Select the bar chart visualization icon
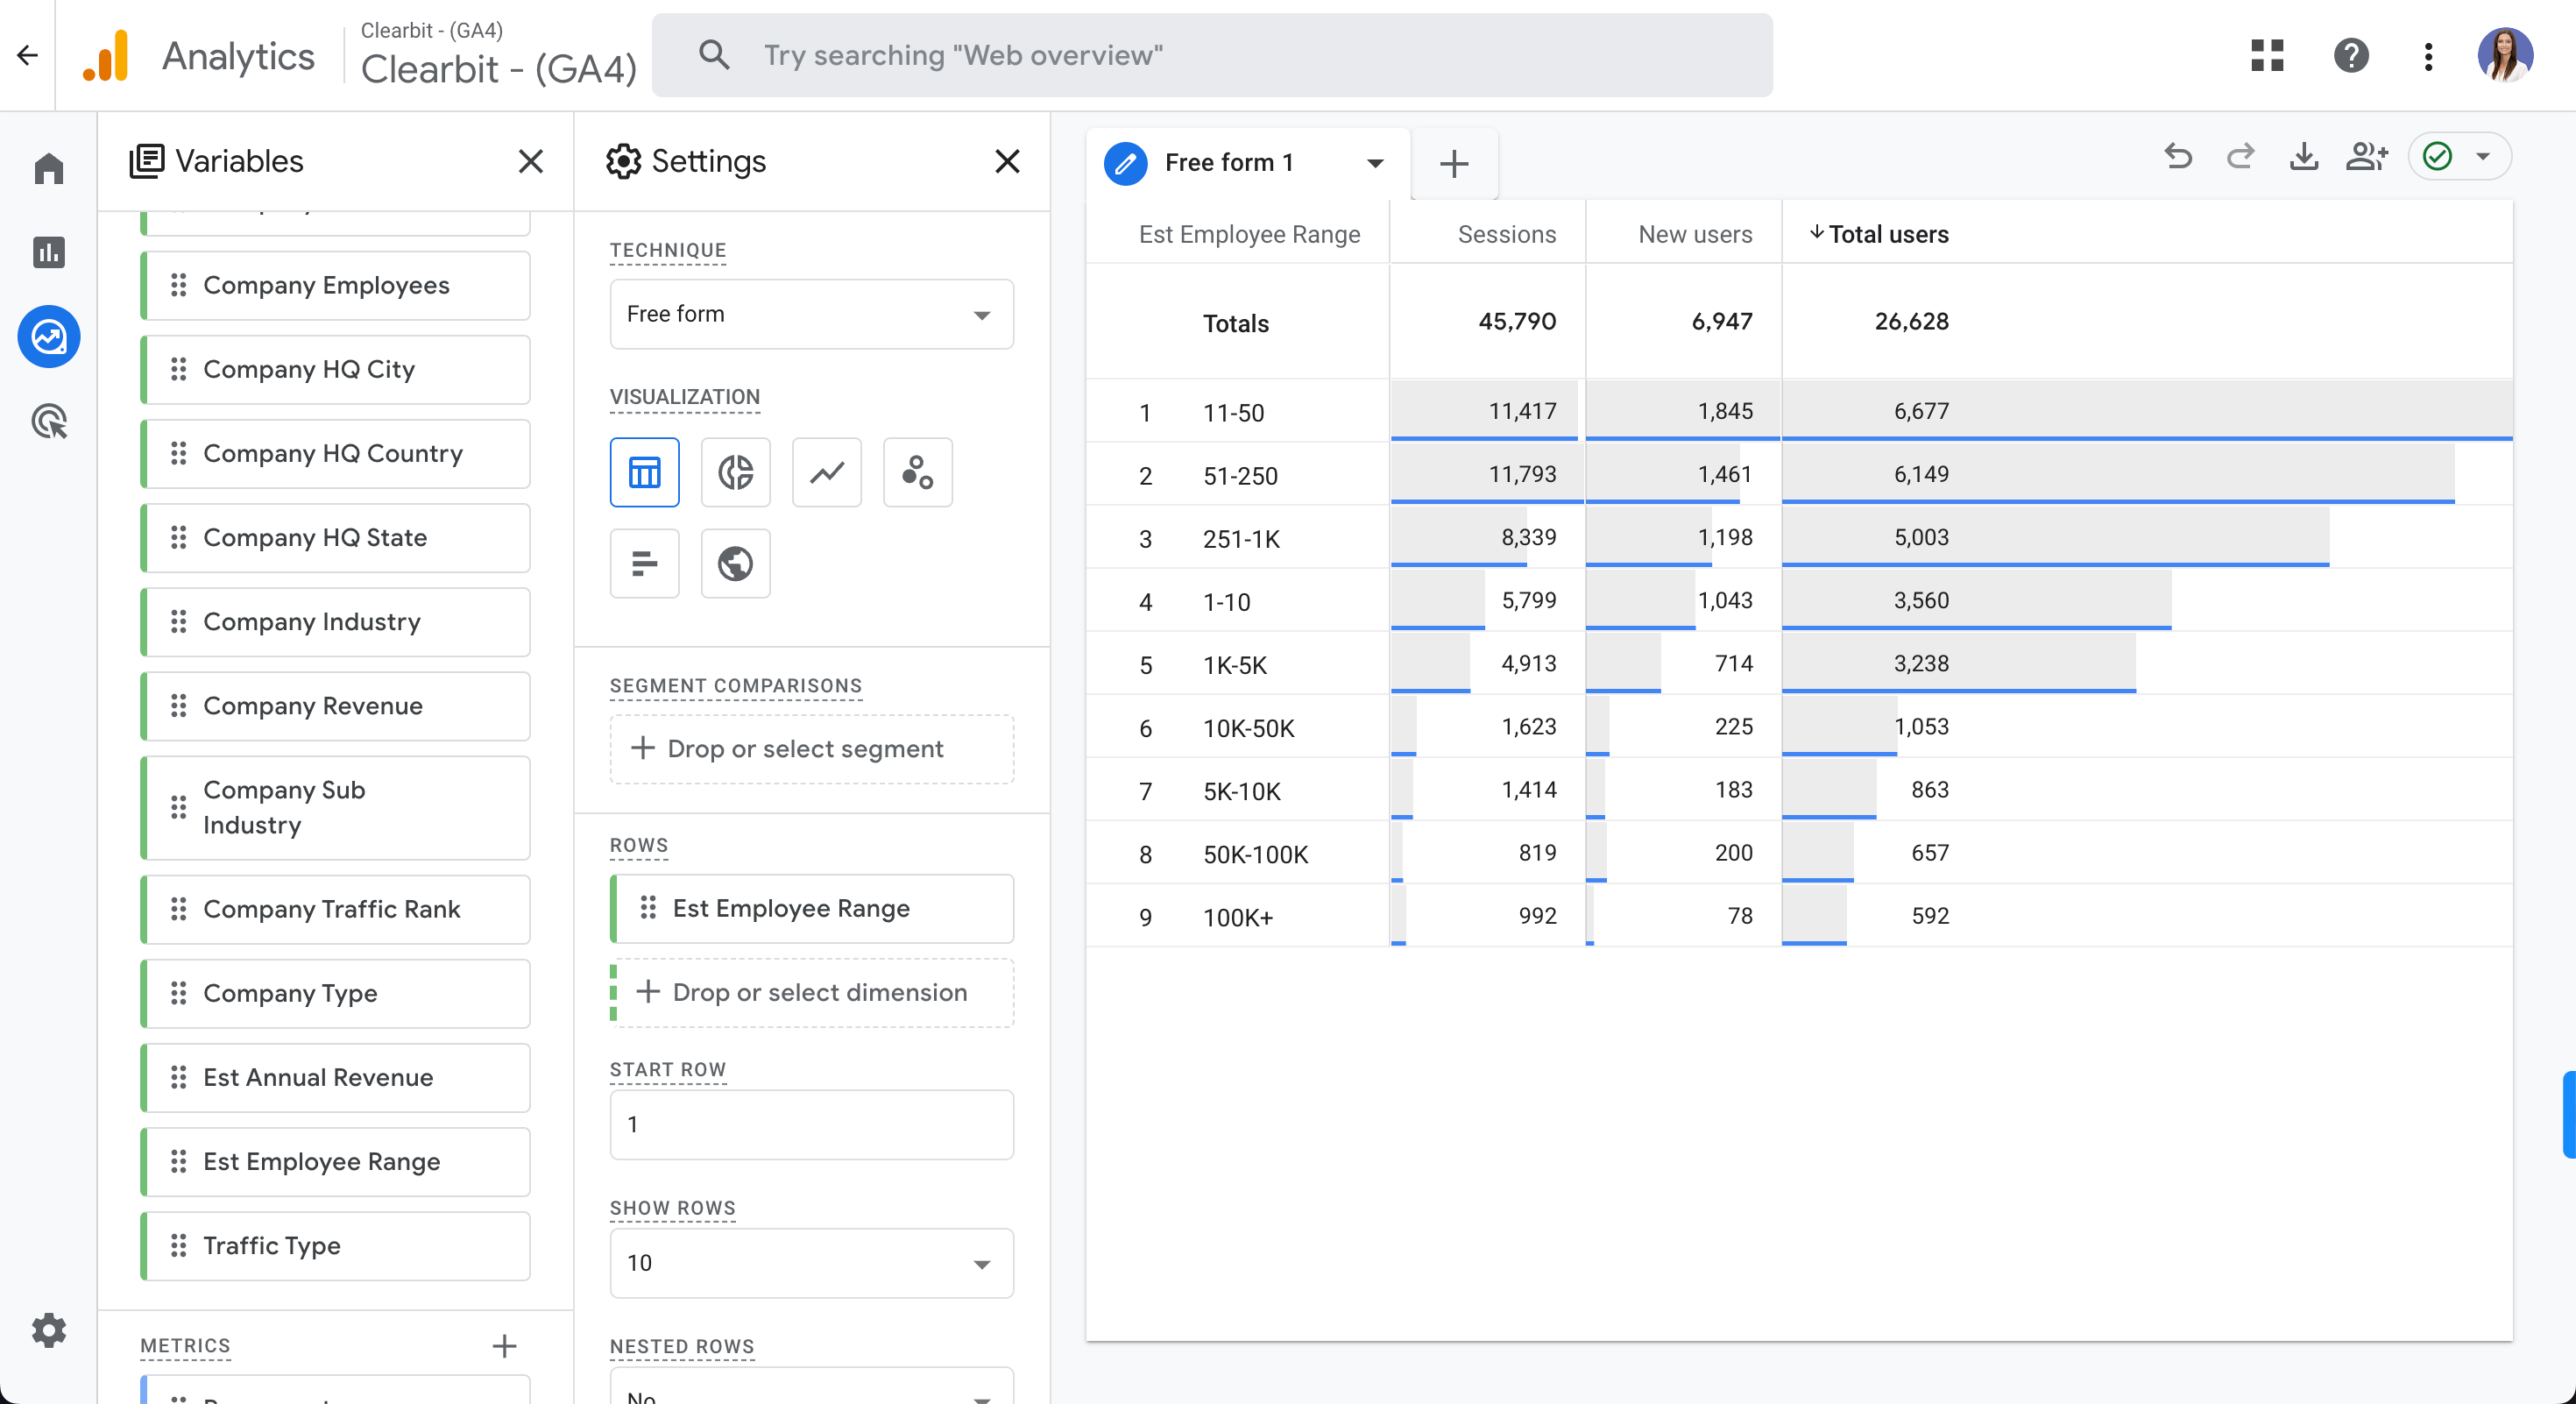The height and width of the screenshot is (1404, 2576). (644, 564)
